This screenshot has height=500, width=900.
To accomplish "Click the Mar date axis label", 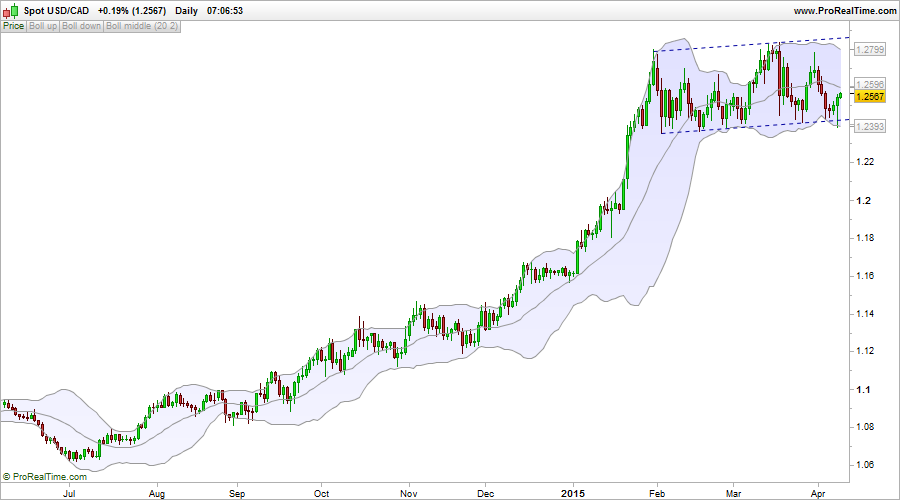I will click(733, 494).
